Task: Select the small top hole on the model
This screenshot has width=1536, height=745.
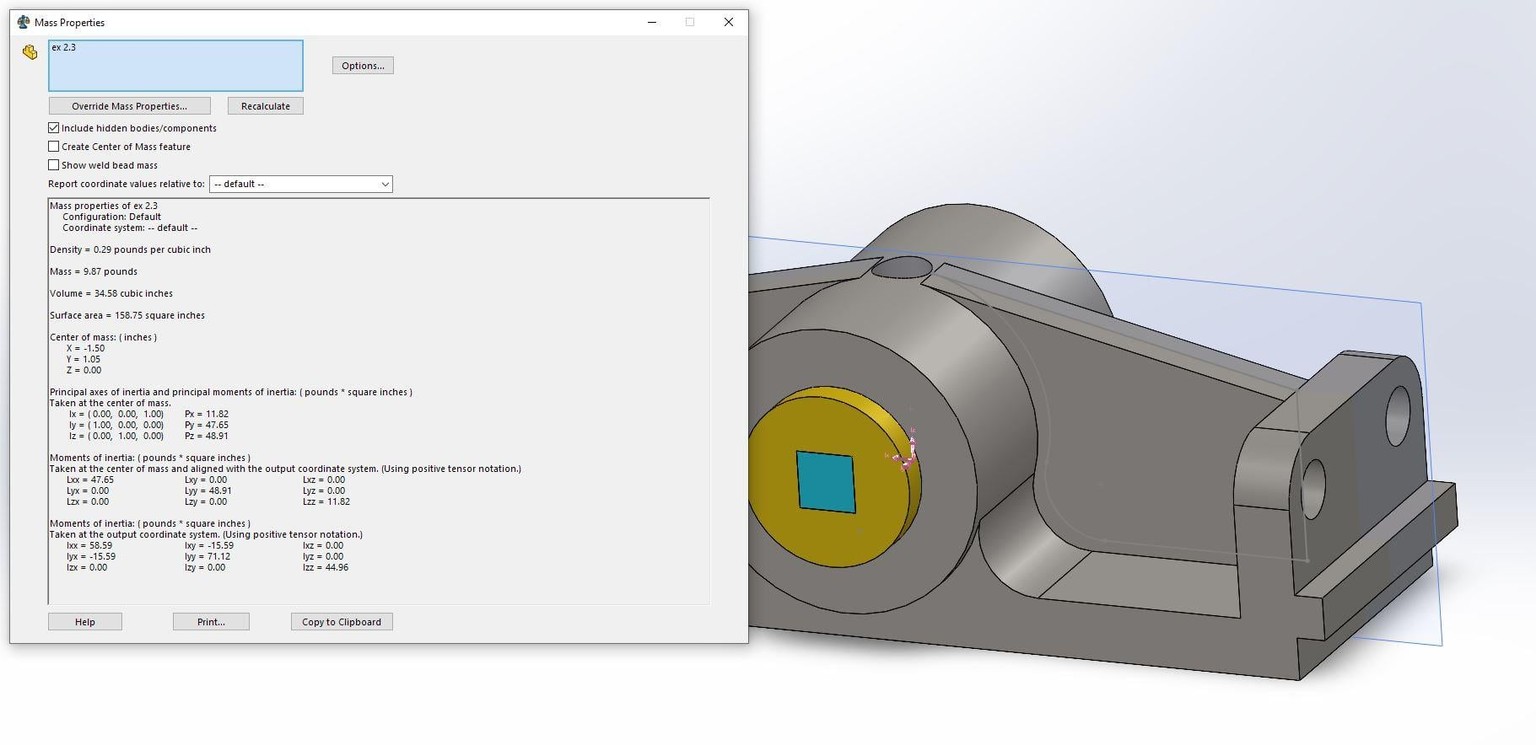Action: click(x=901, y=267)
